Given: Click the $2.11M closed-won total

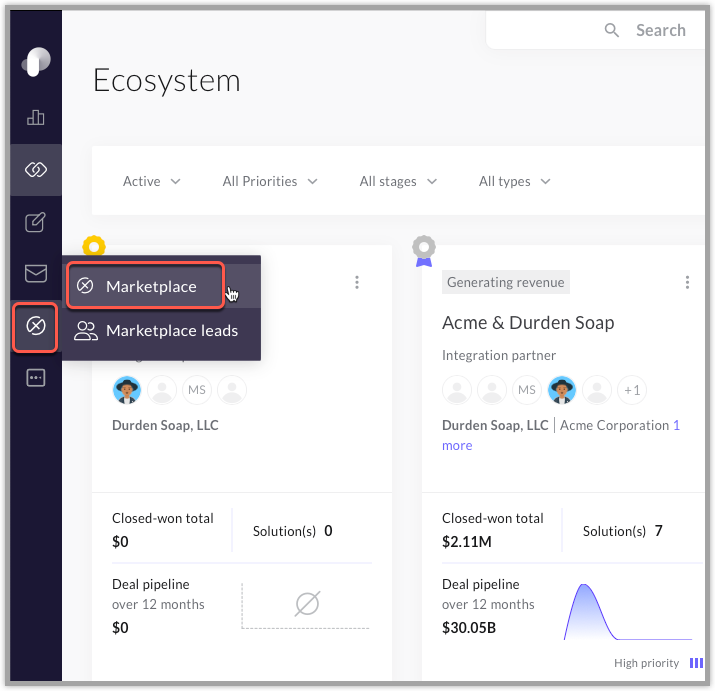Looking at the screenshot, I should [x=467, y=542].
